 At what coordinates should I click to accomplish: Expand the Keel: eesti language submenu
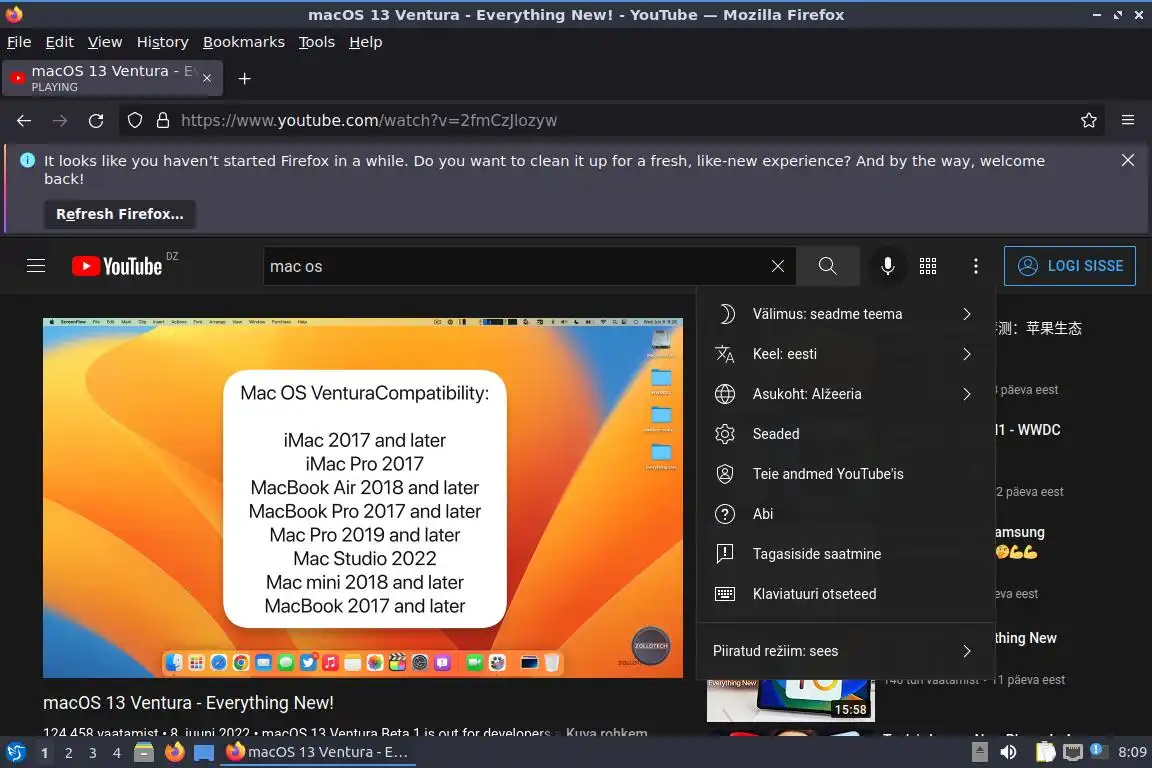(x=846, y=354)
